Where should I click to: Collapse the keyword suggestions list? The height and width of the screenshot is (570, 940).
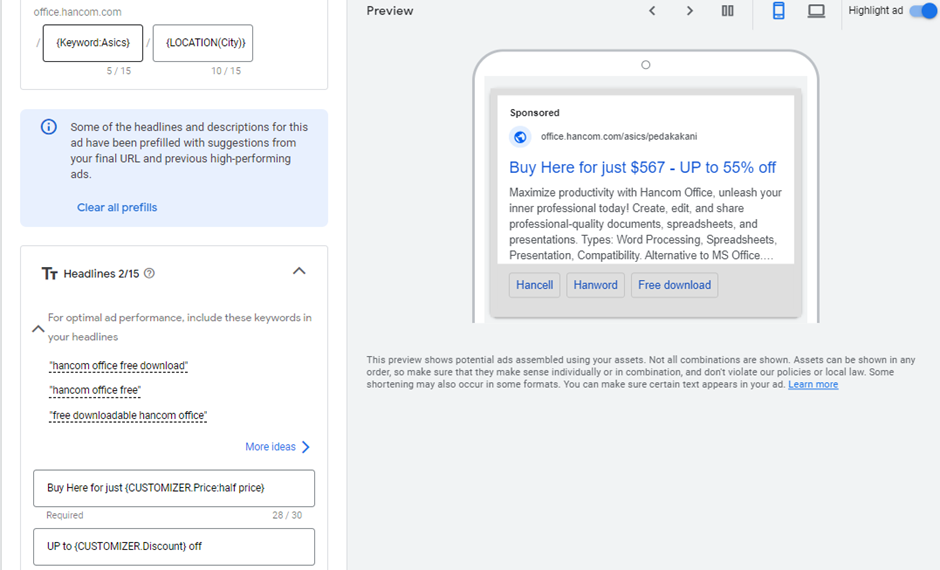pos(38,328)
